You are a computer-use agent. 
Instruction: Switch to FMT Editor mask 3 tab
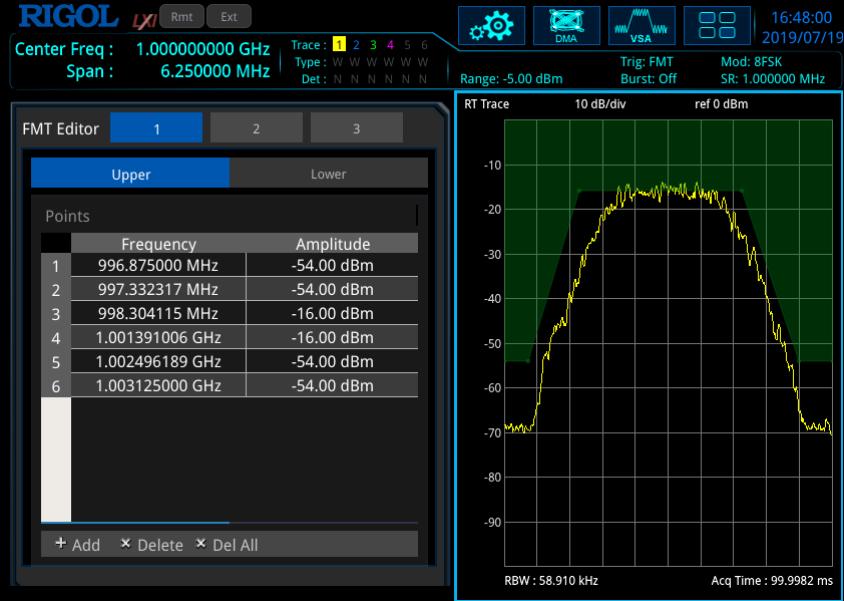[356, 128]
